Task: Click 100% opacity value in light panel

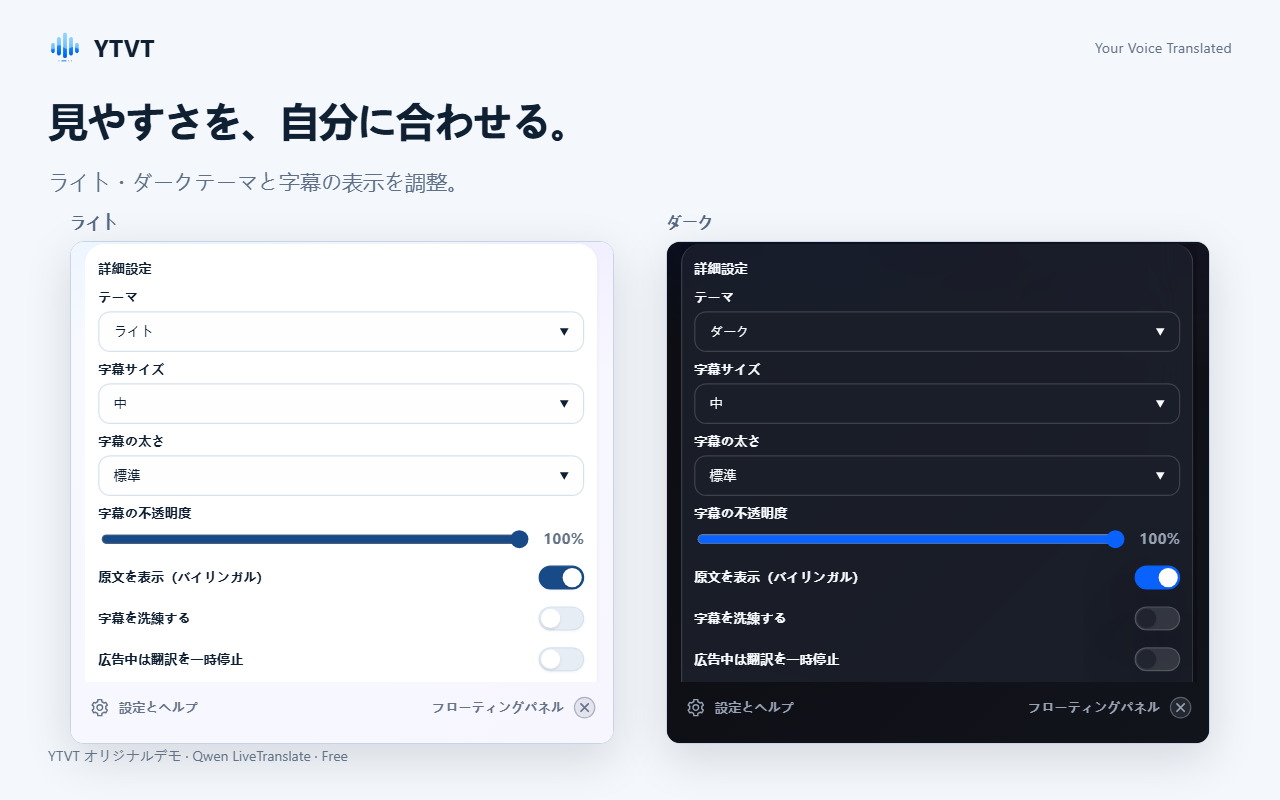Action: (564, 539)
